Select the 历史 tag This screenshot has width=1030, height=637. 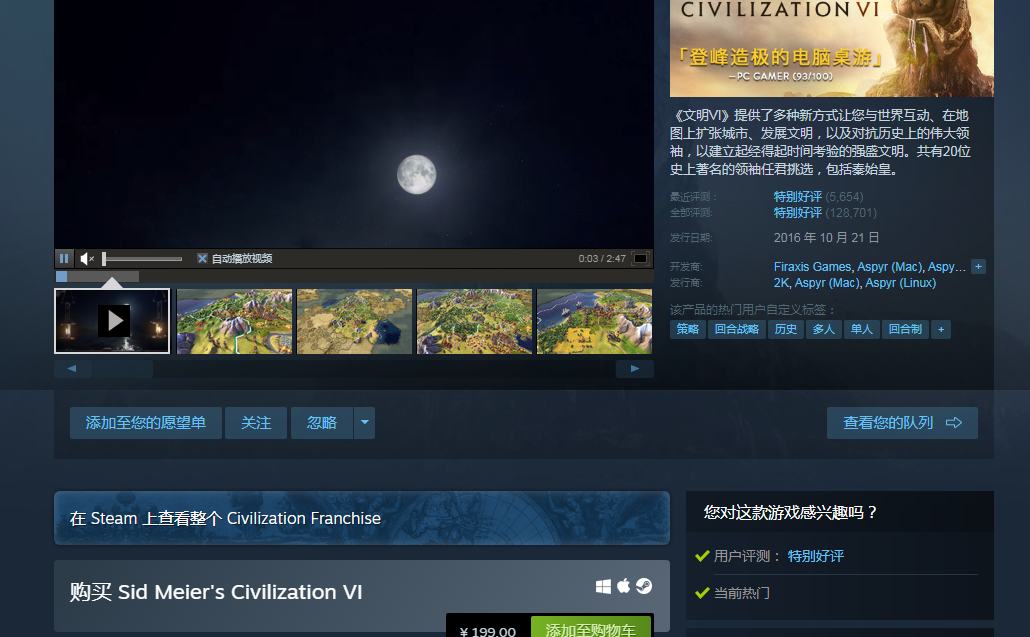786,329
